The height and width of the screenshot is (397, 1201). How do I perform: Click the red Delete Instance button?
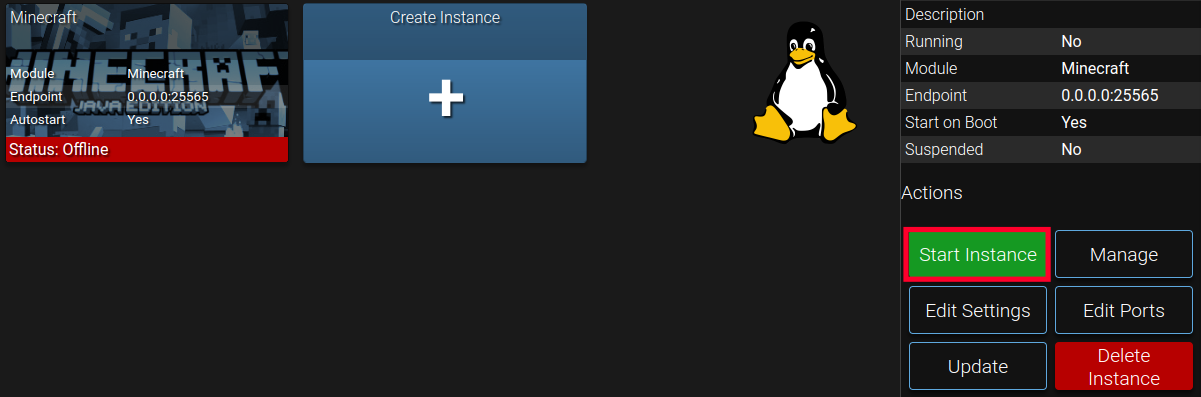1124,367
